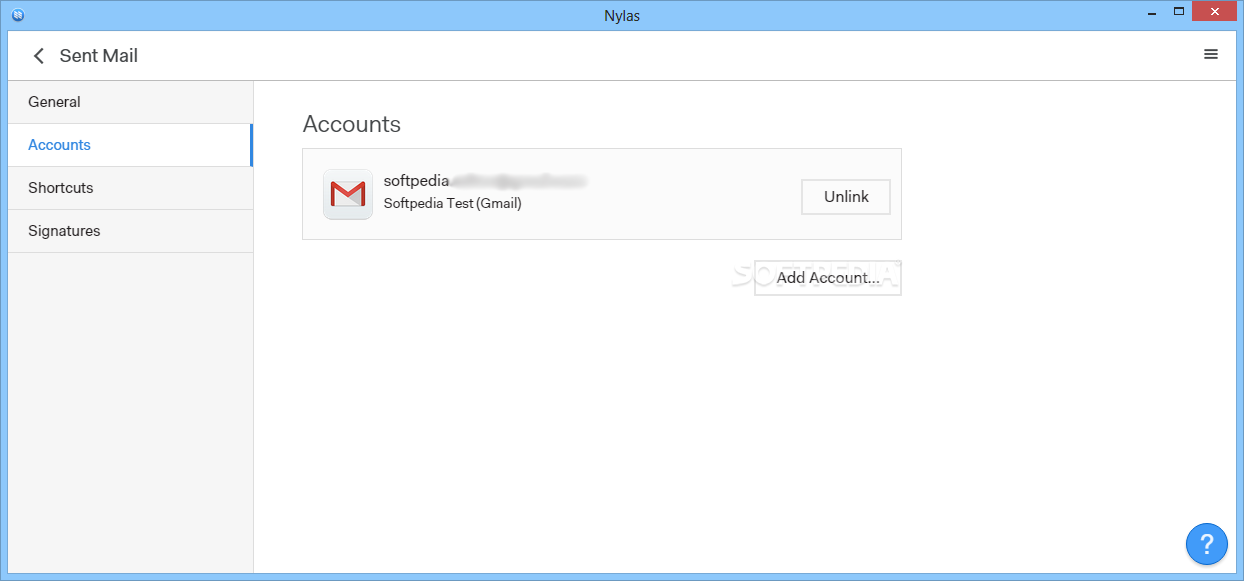Close the Nylas window

(1214, 12)
